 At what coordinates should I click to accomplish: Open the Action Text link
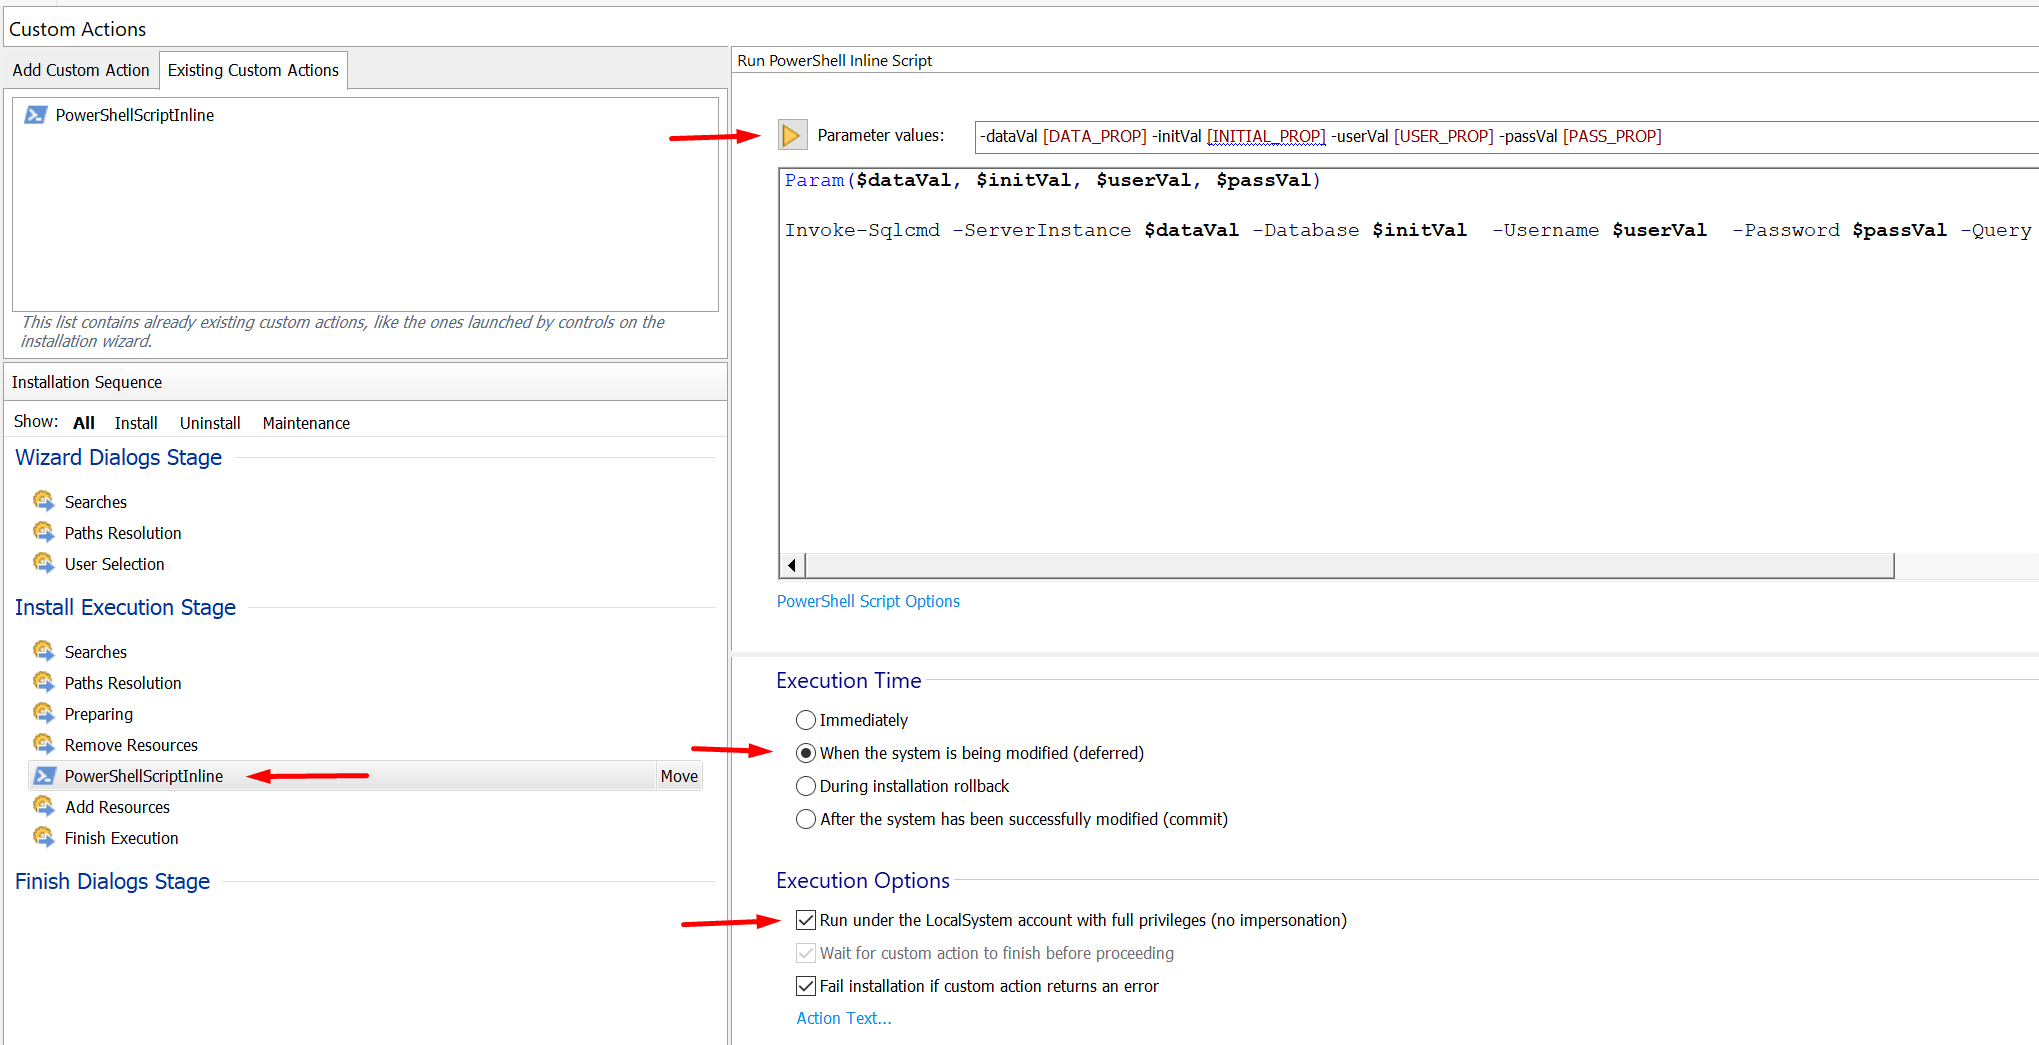tap(843, 1018)
